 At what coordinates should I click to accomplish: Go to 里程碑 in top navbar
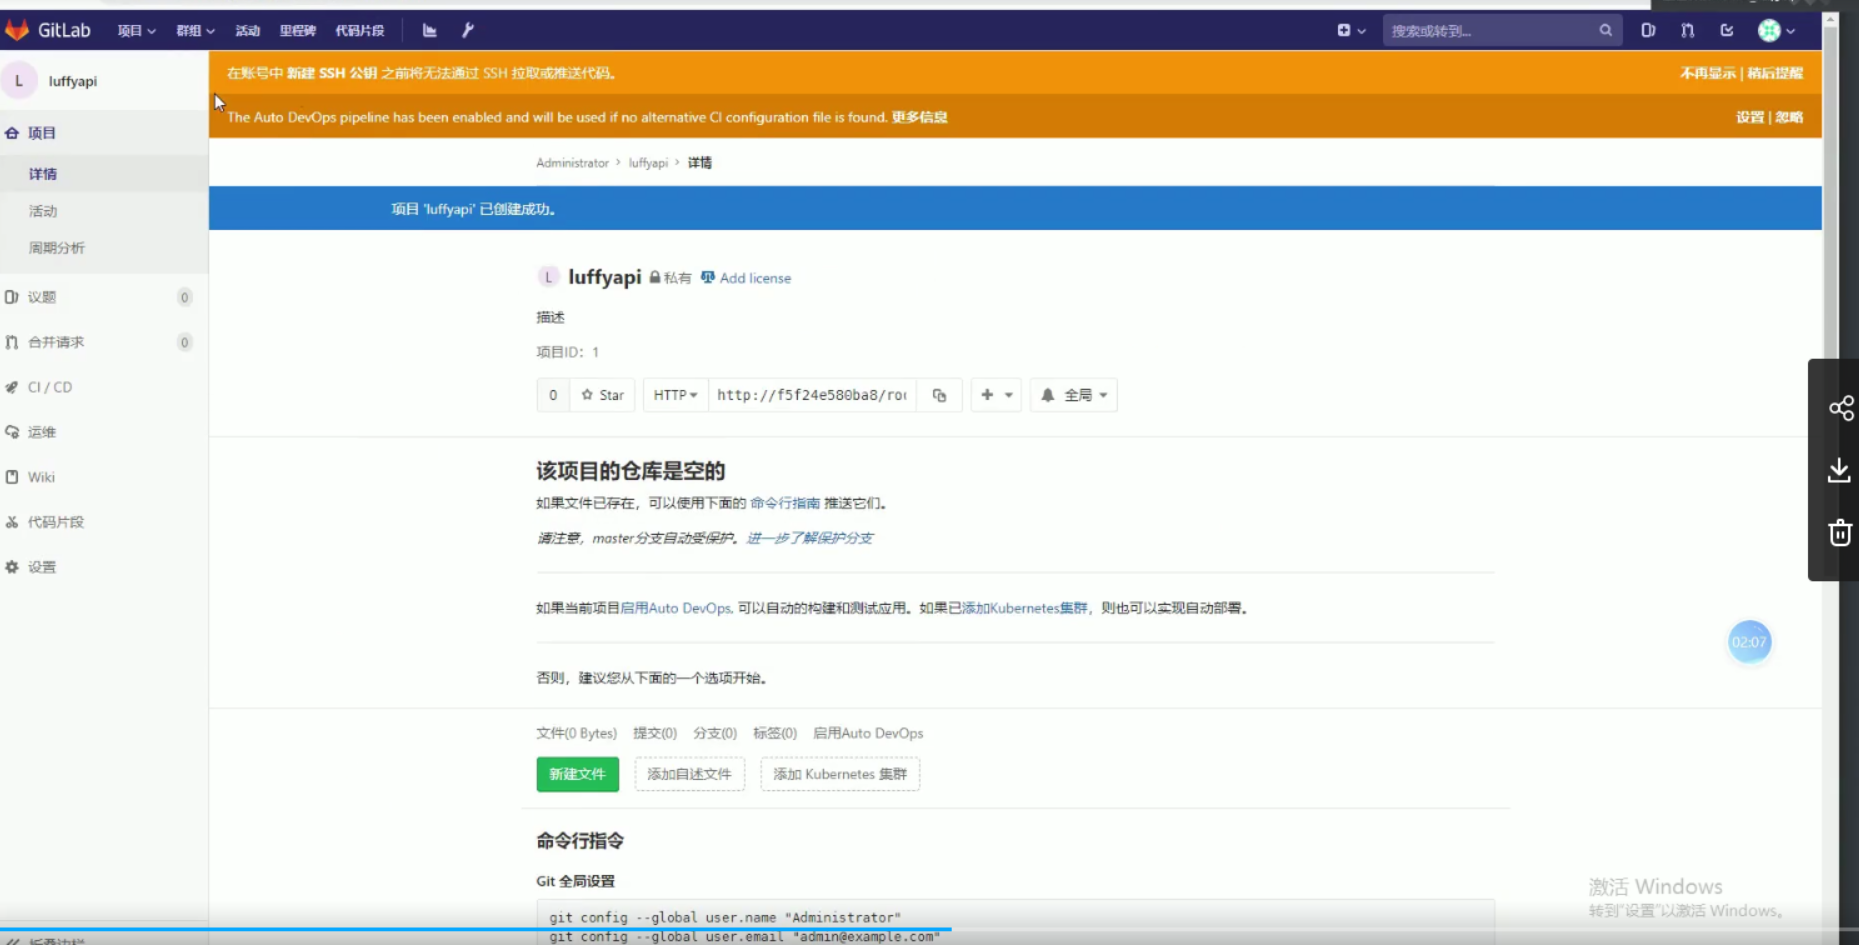297,30
